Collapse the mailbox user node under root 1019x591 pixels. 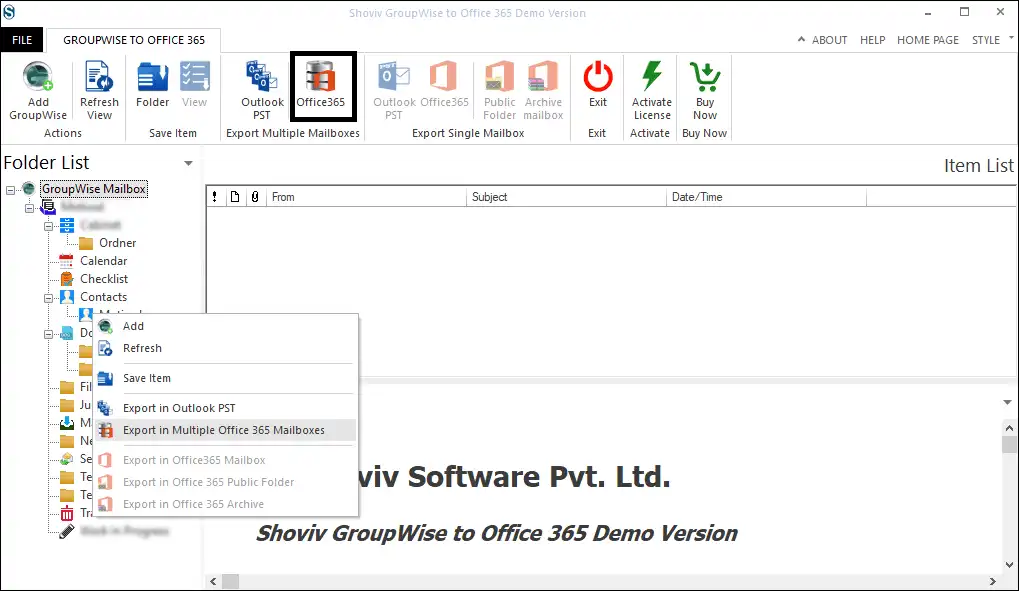point(30,208)
